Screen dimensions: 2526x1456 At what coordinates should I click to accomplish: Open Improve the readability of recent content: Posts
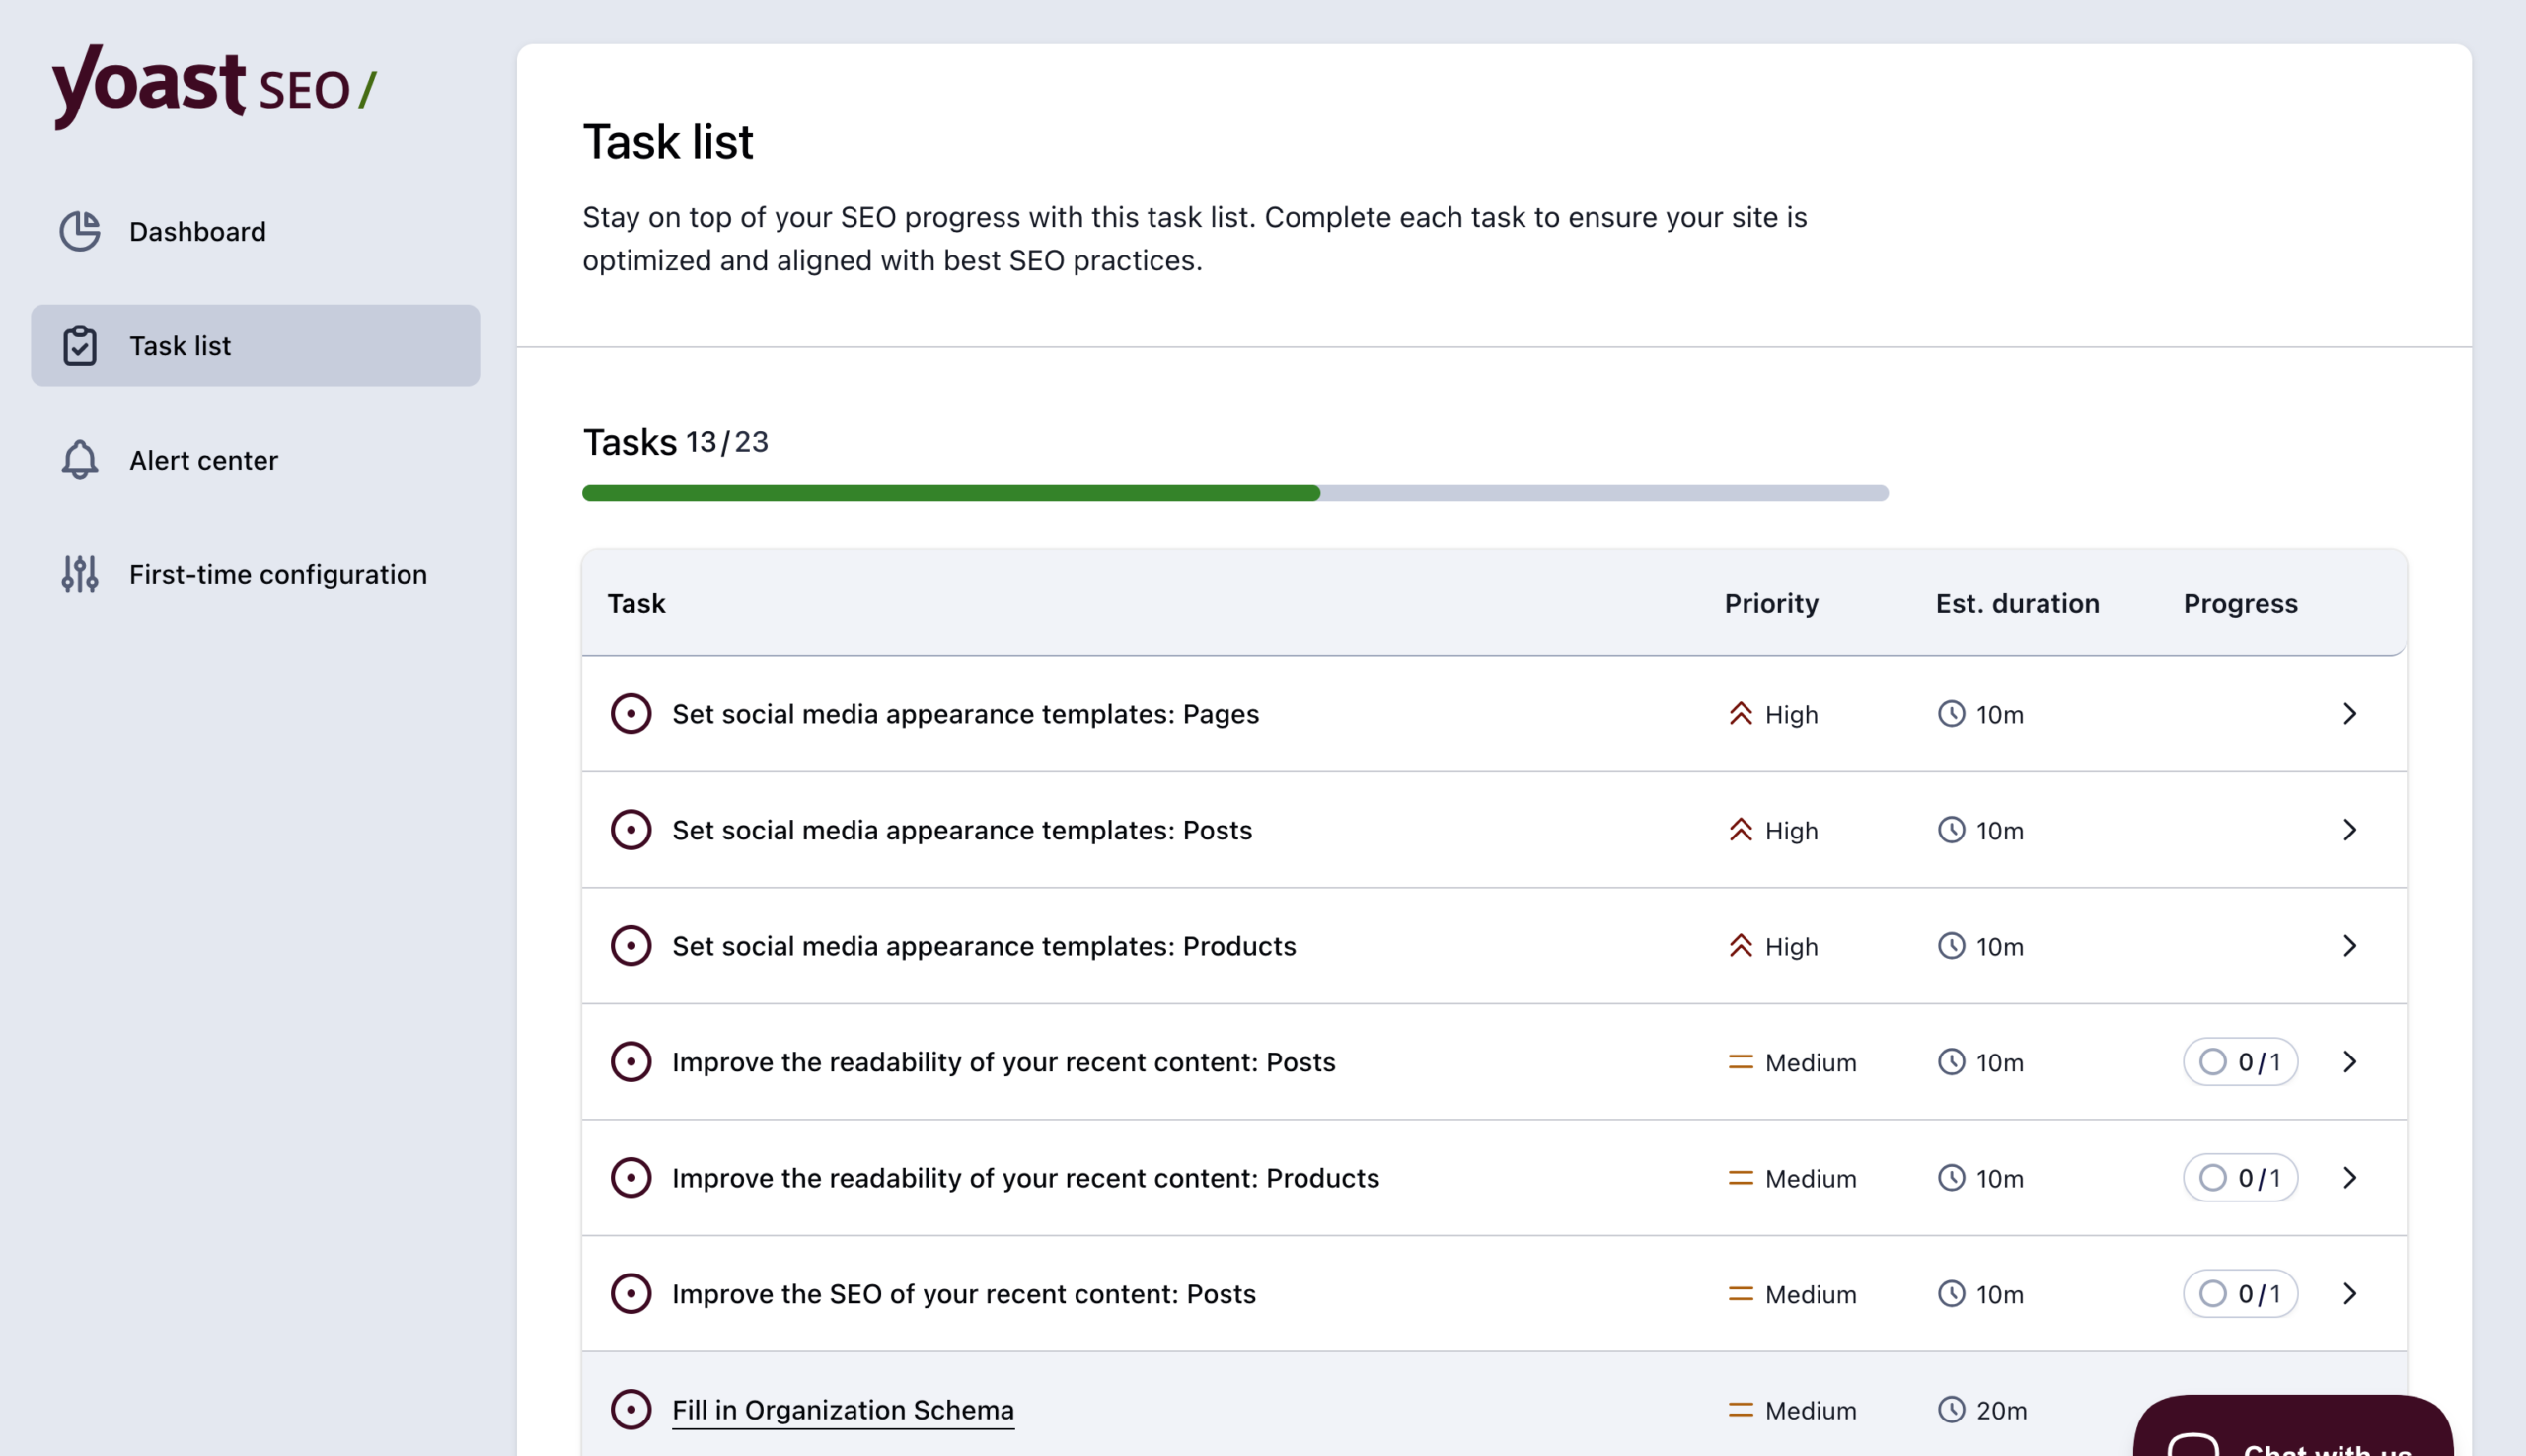[x=1004, y=1062]
